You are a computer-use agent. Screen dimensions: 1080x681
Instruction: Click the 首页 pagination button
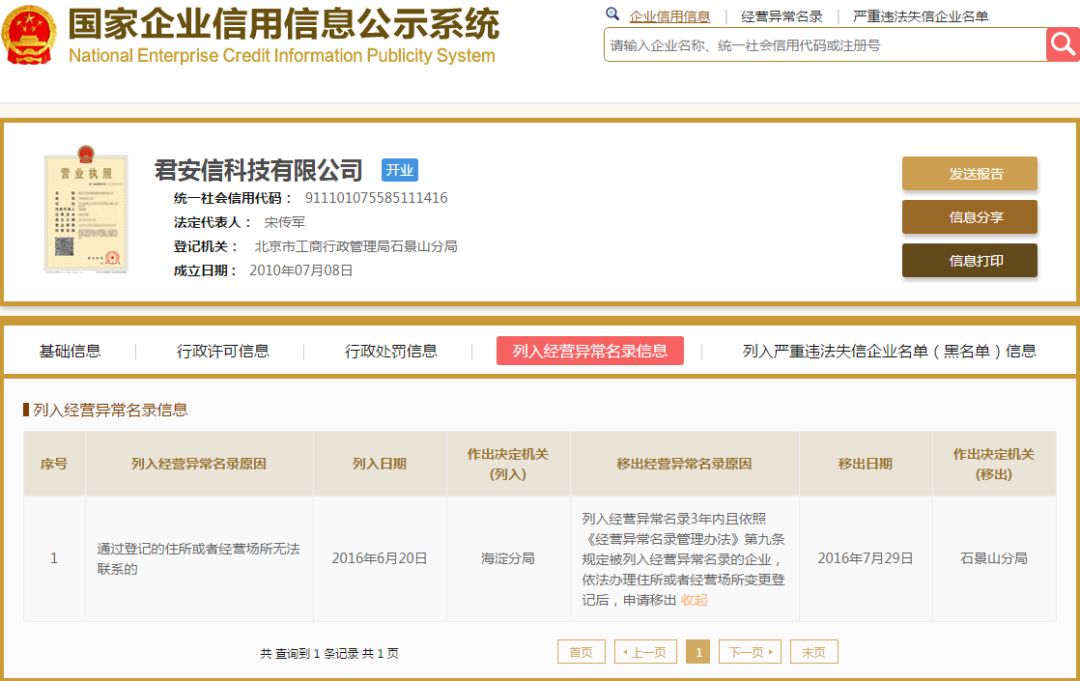click(579, 651)
